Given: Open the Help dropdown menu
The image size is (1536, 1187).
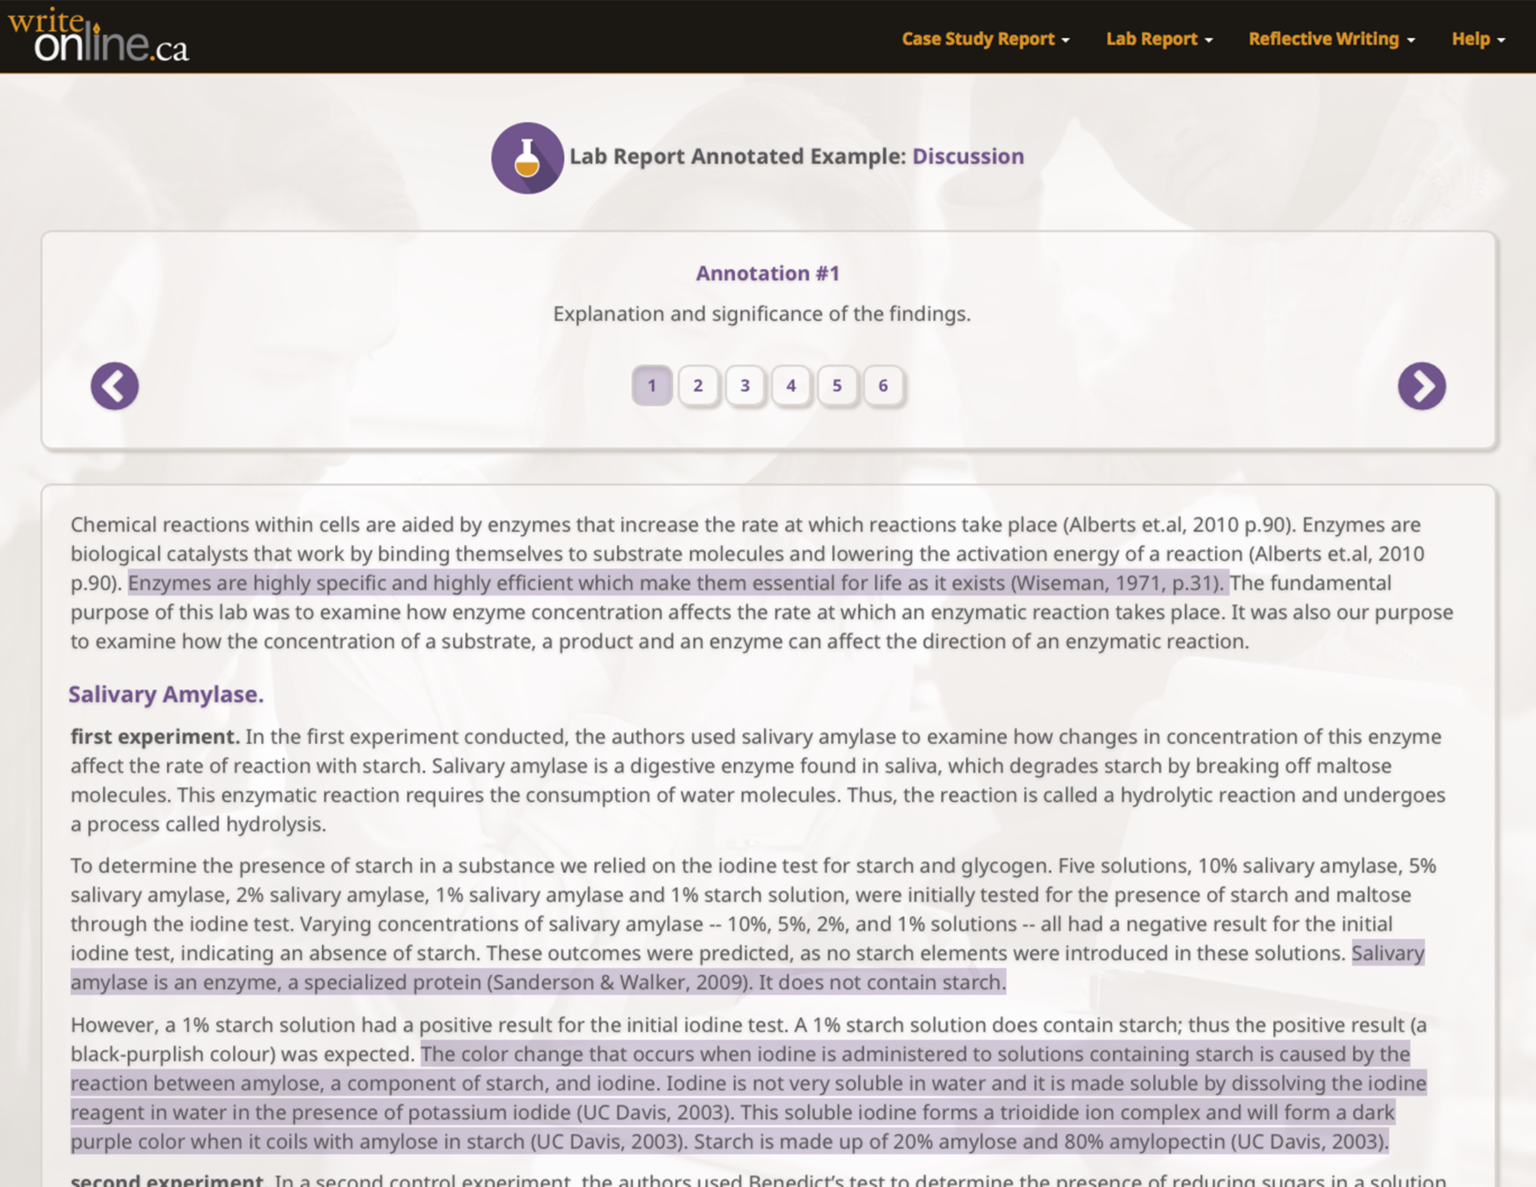Looking at the screenshot, I should tap(1478, 39).
